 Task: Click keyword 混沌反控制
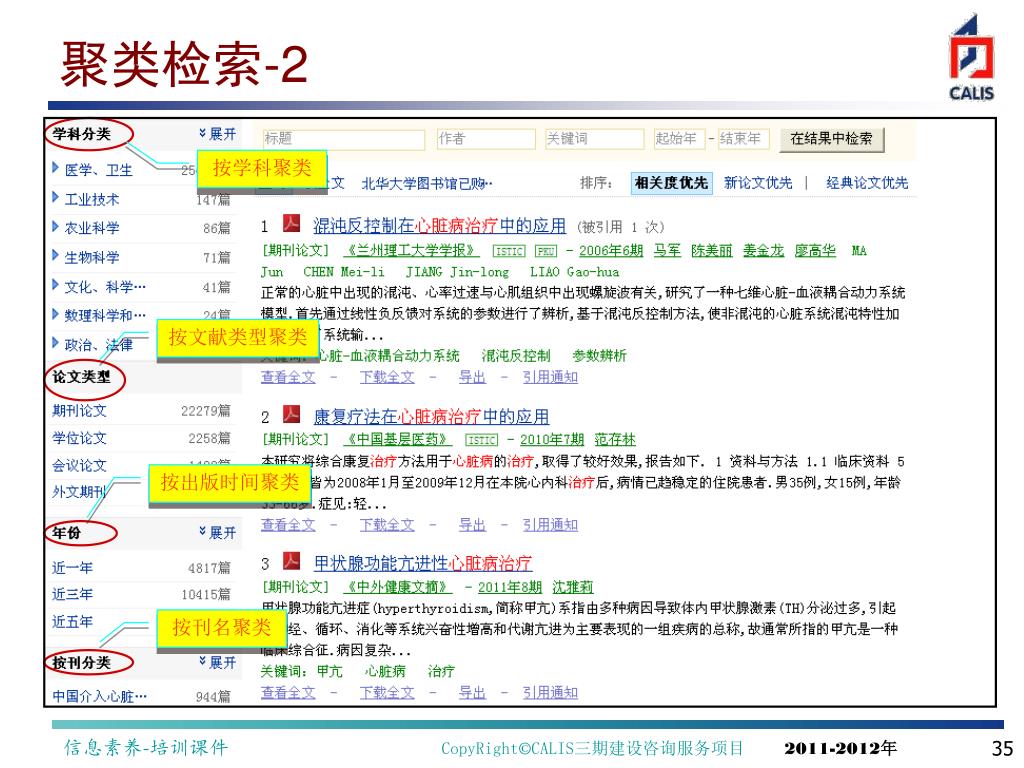pyautogui.click(x=516, y=356)
